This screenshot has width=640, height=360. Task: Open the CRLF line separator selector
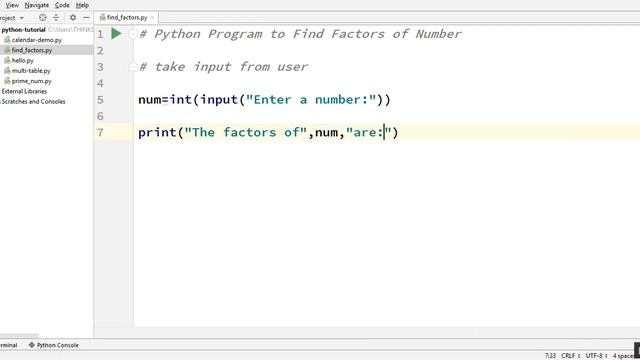coord(570,356)
